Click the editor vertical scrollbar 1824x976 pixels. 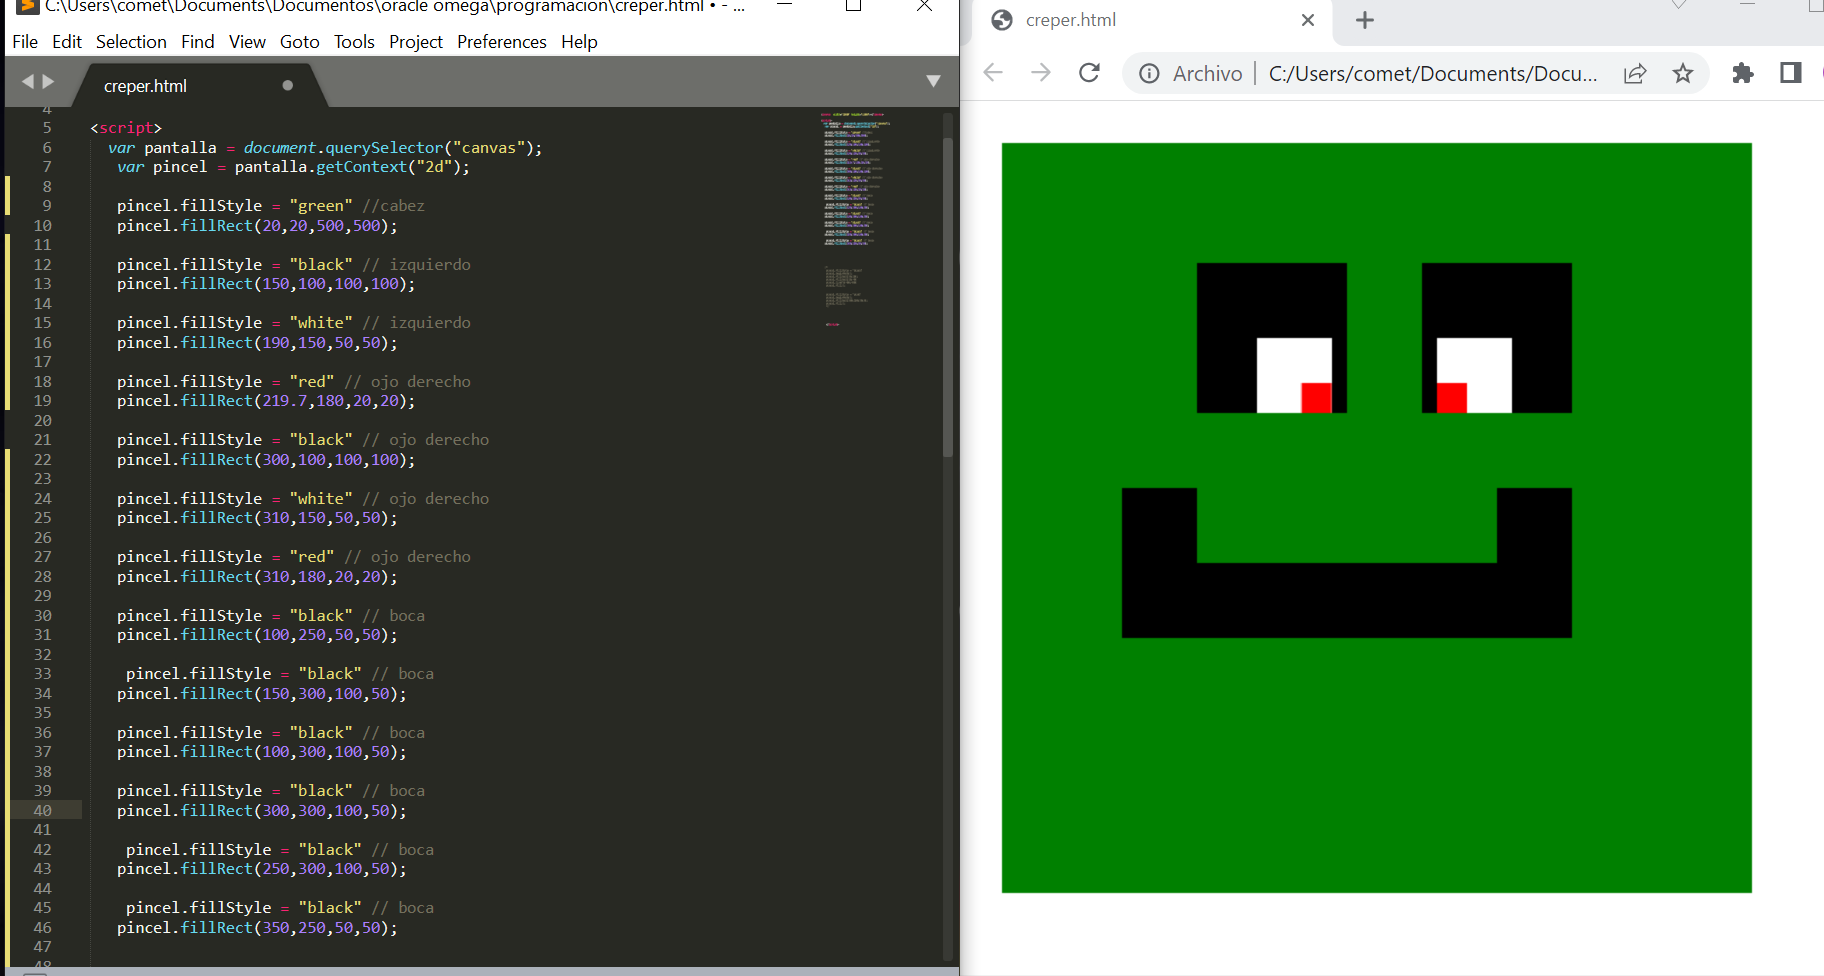click(948, 298)
